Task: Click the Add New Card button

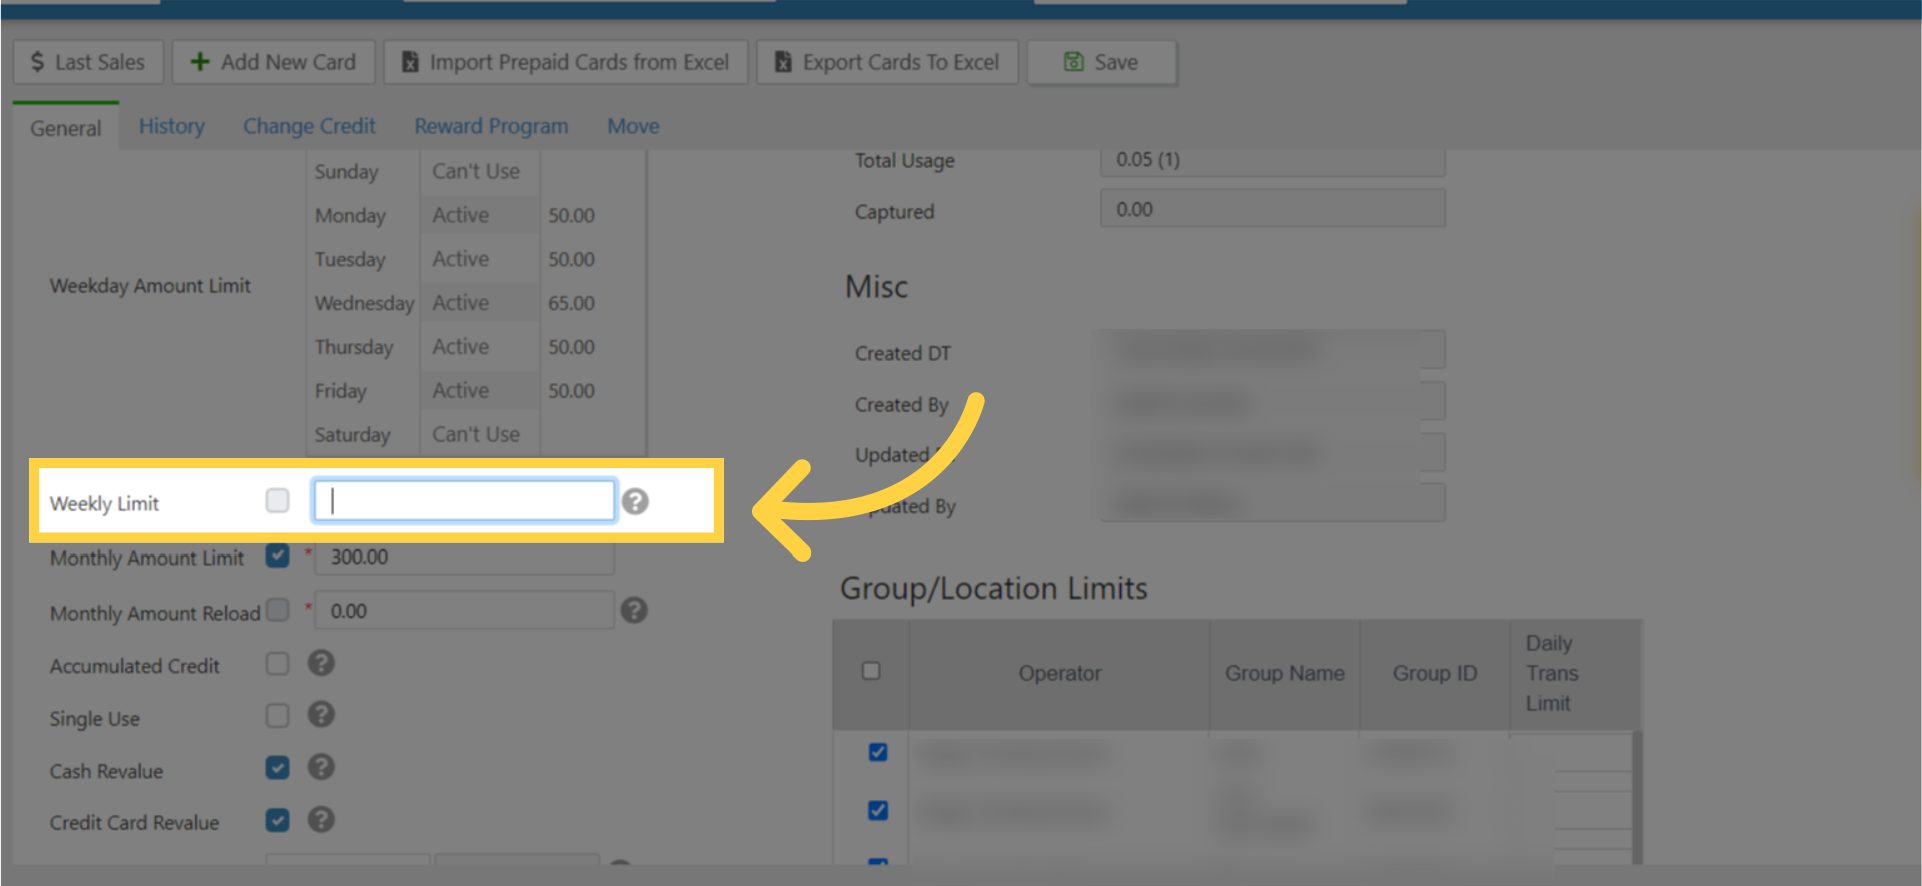Action: click(274, 62)
